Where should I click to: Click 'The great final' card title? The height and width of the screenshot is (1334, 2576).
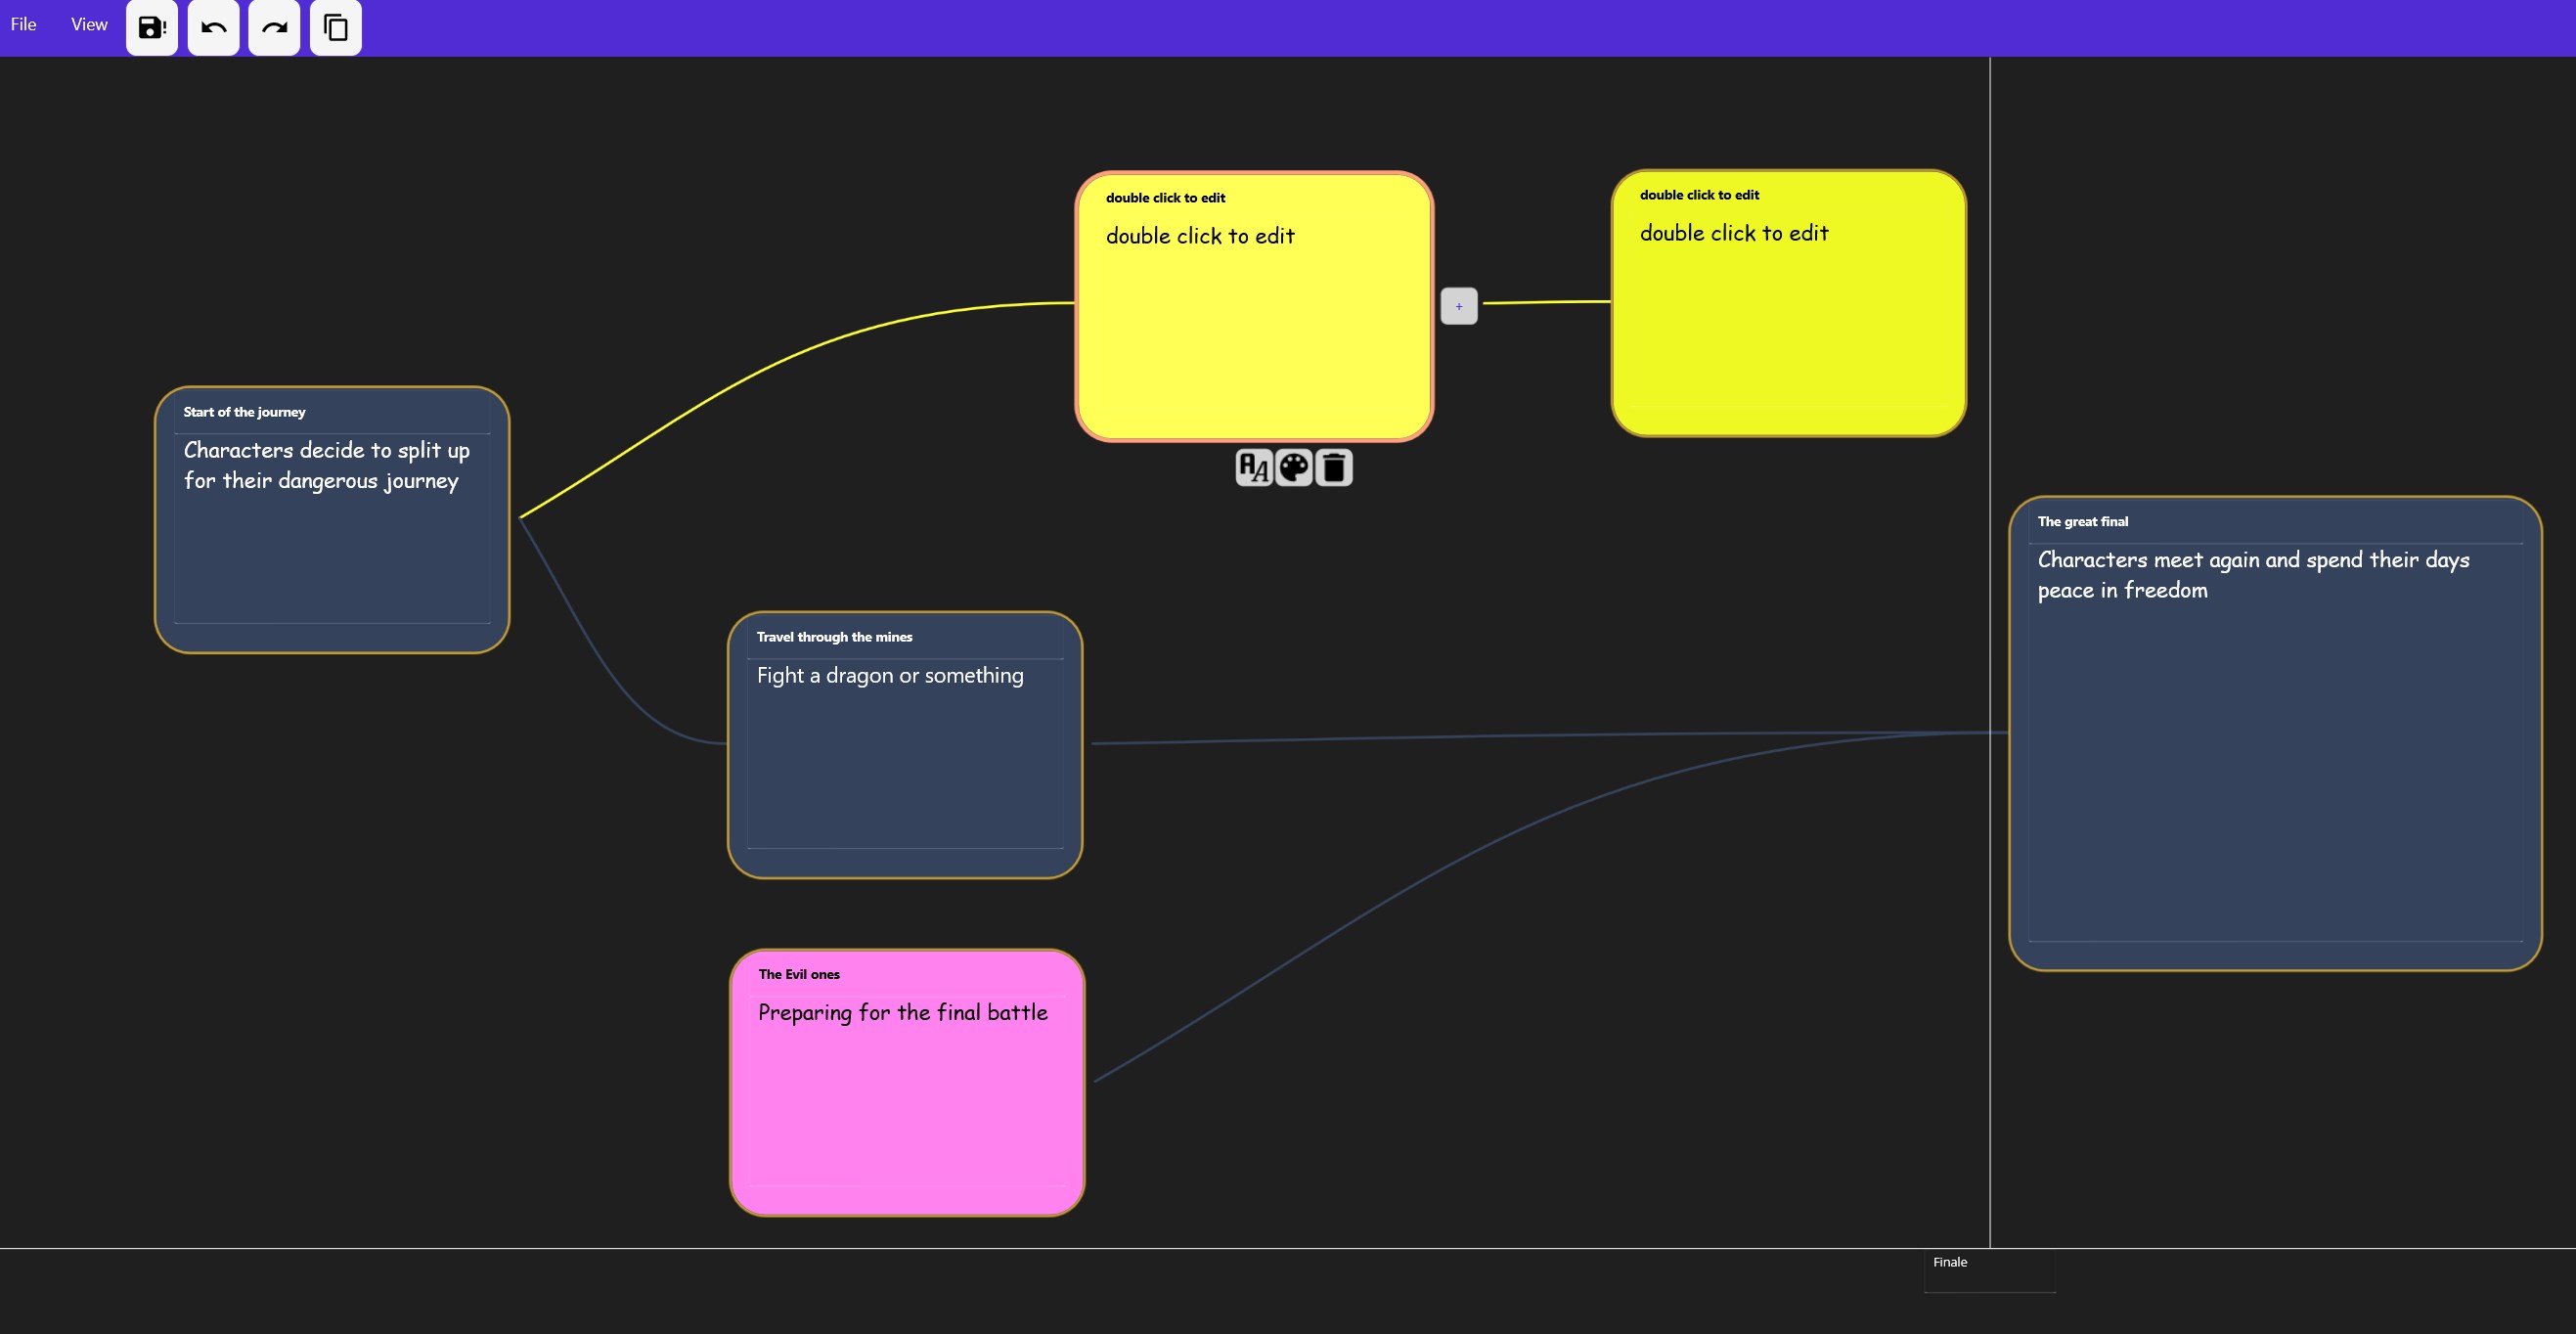(2082, 522)
